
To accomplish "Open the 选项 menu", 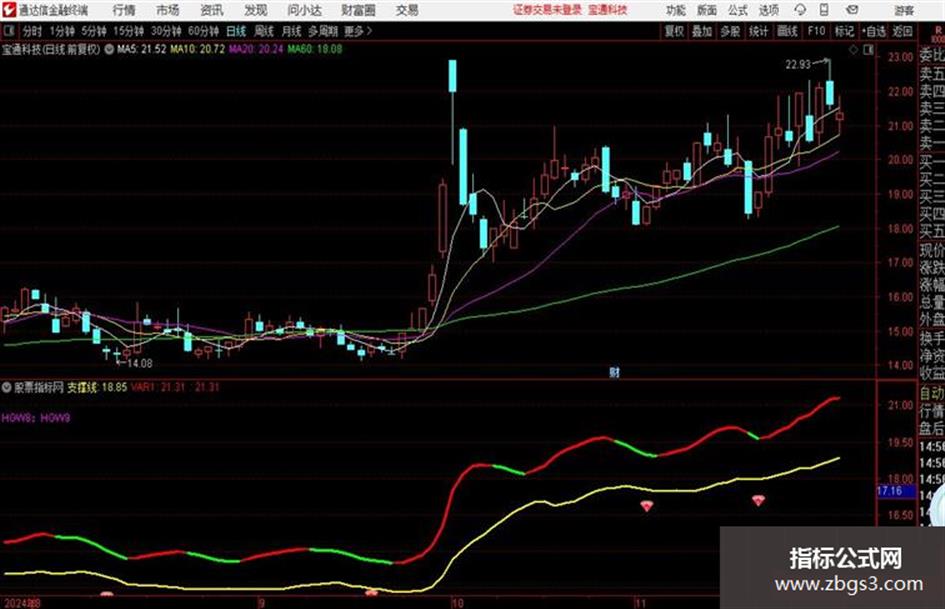I will pos(769,10).
